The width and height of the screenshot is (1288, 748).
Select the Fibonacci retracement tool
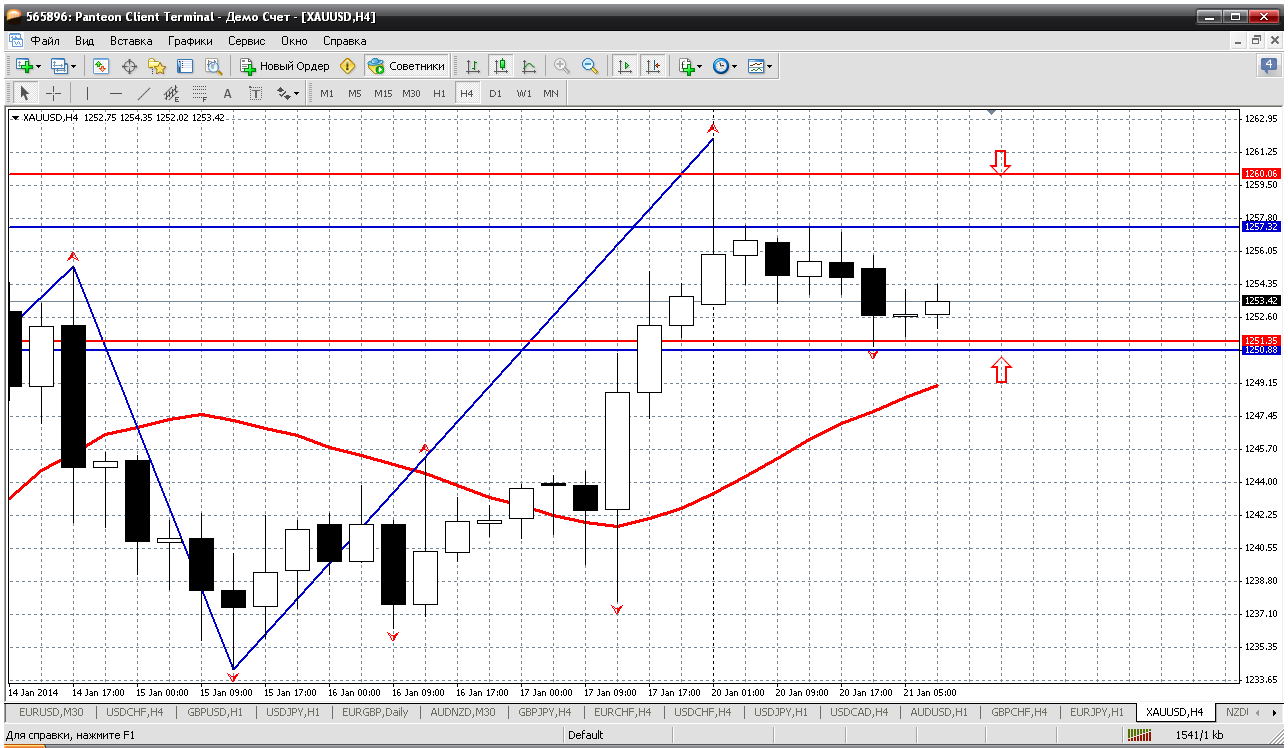tap(199, 93)
